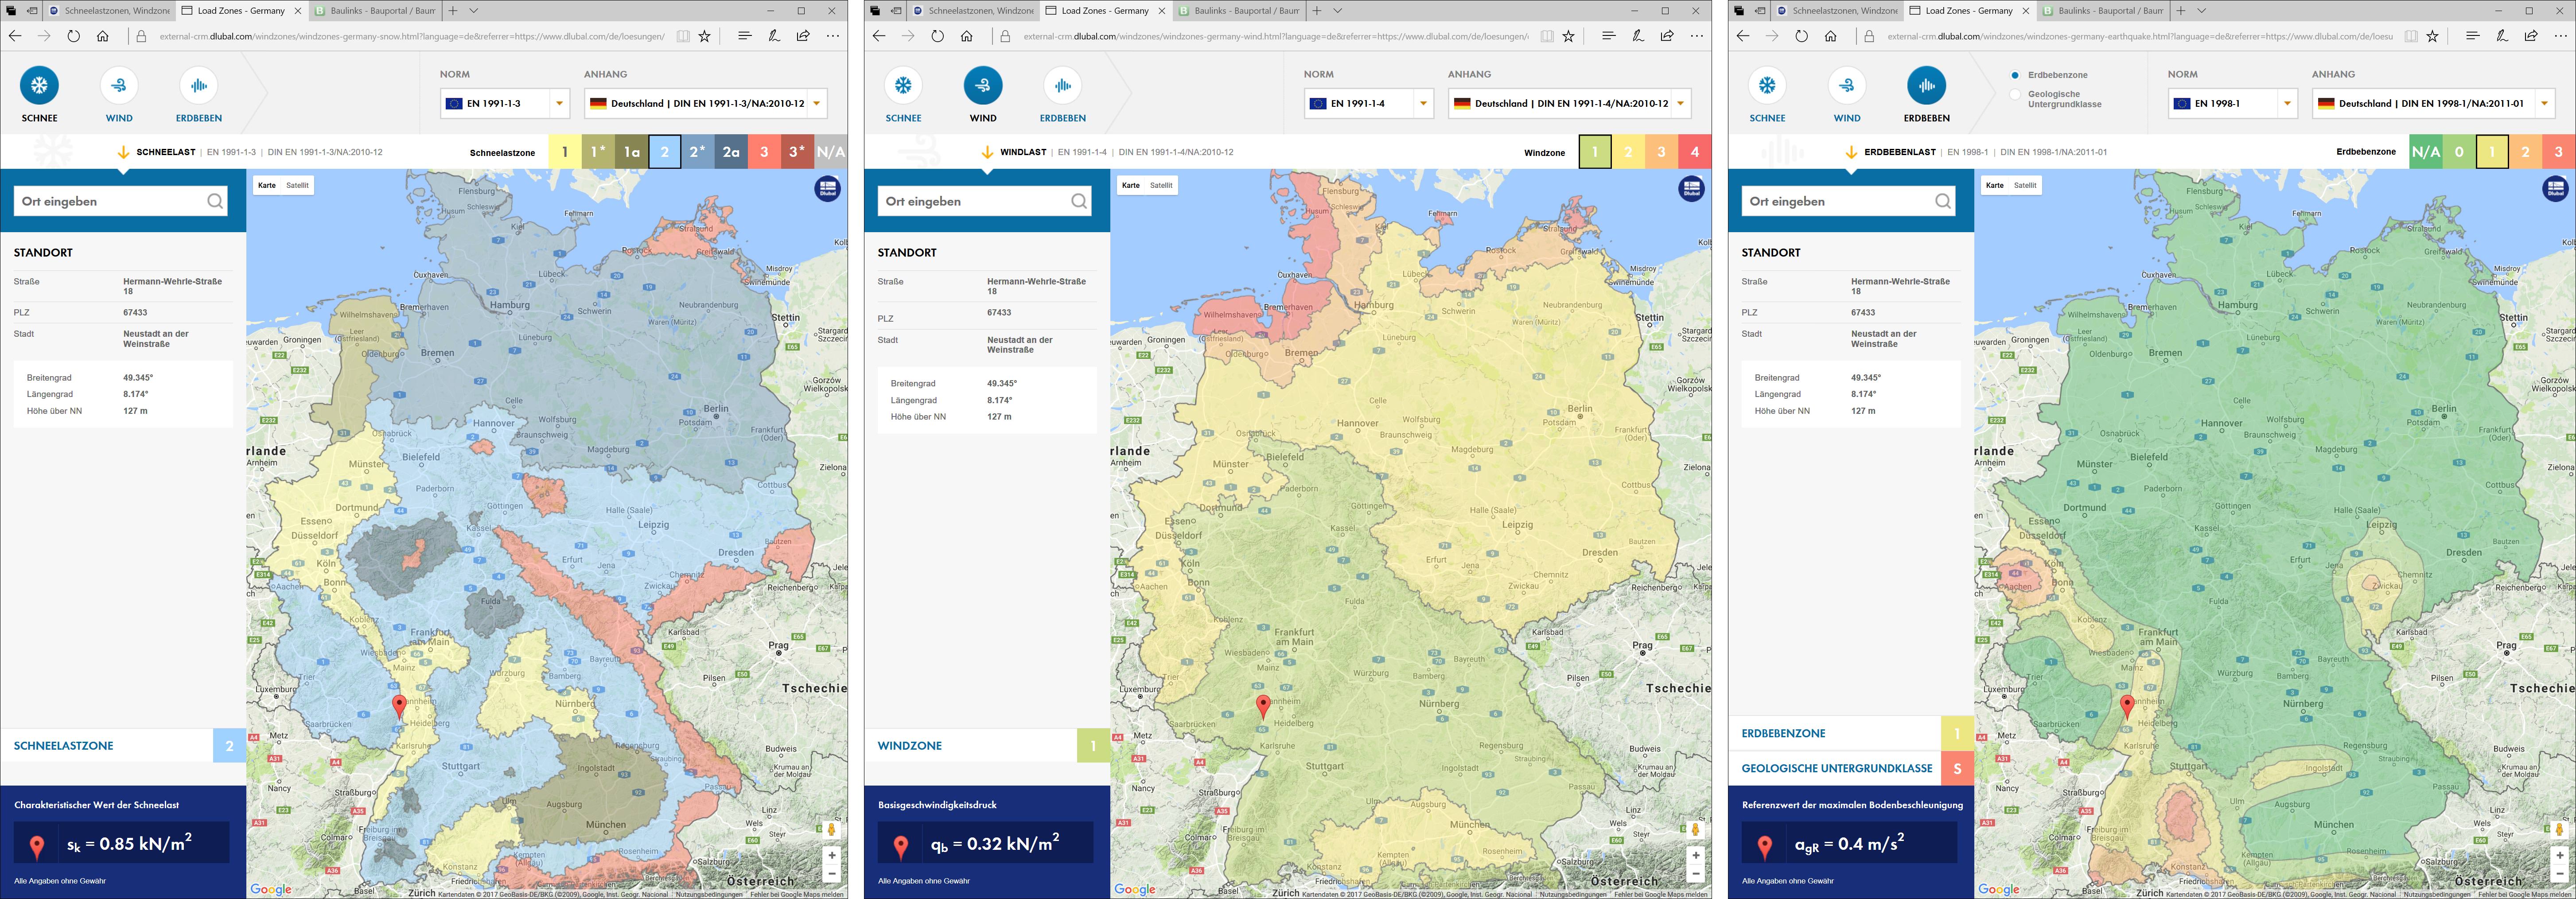Click the search magnifier in the wind window

click(x=1078, y=201)
